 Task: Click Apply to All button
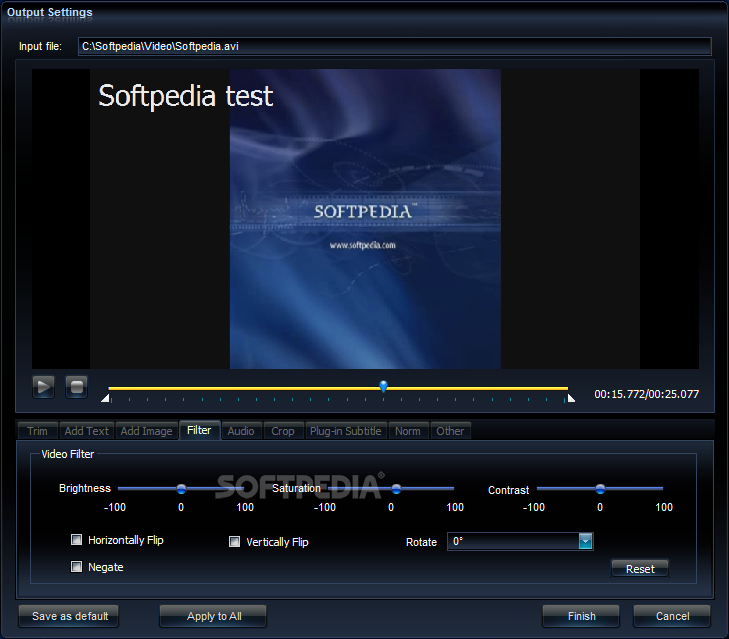click(213, 616)
